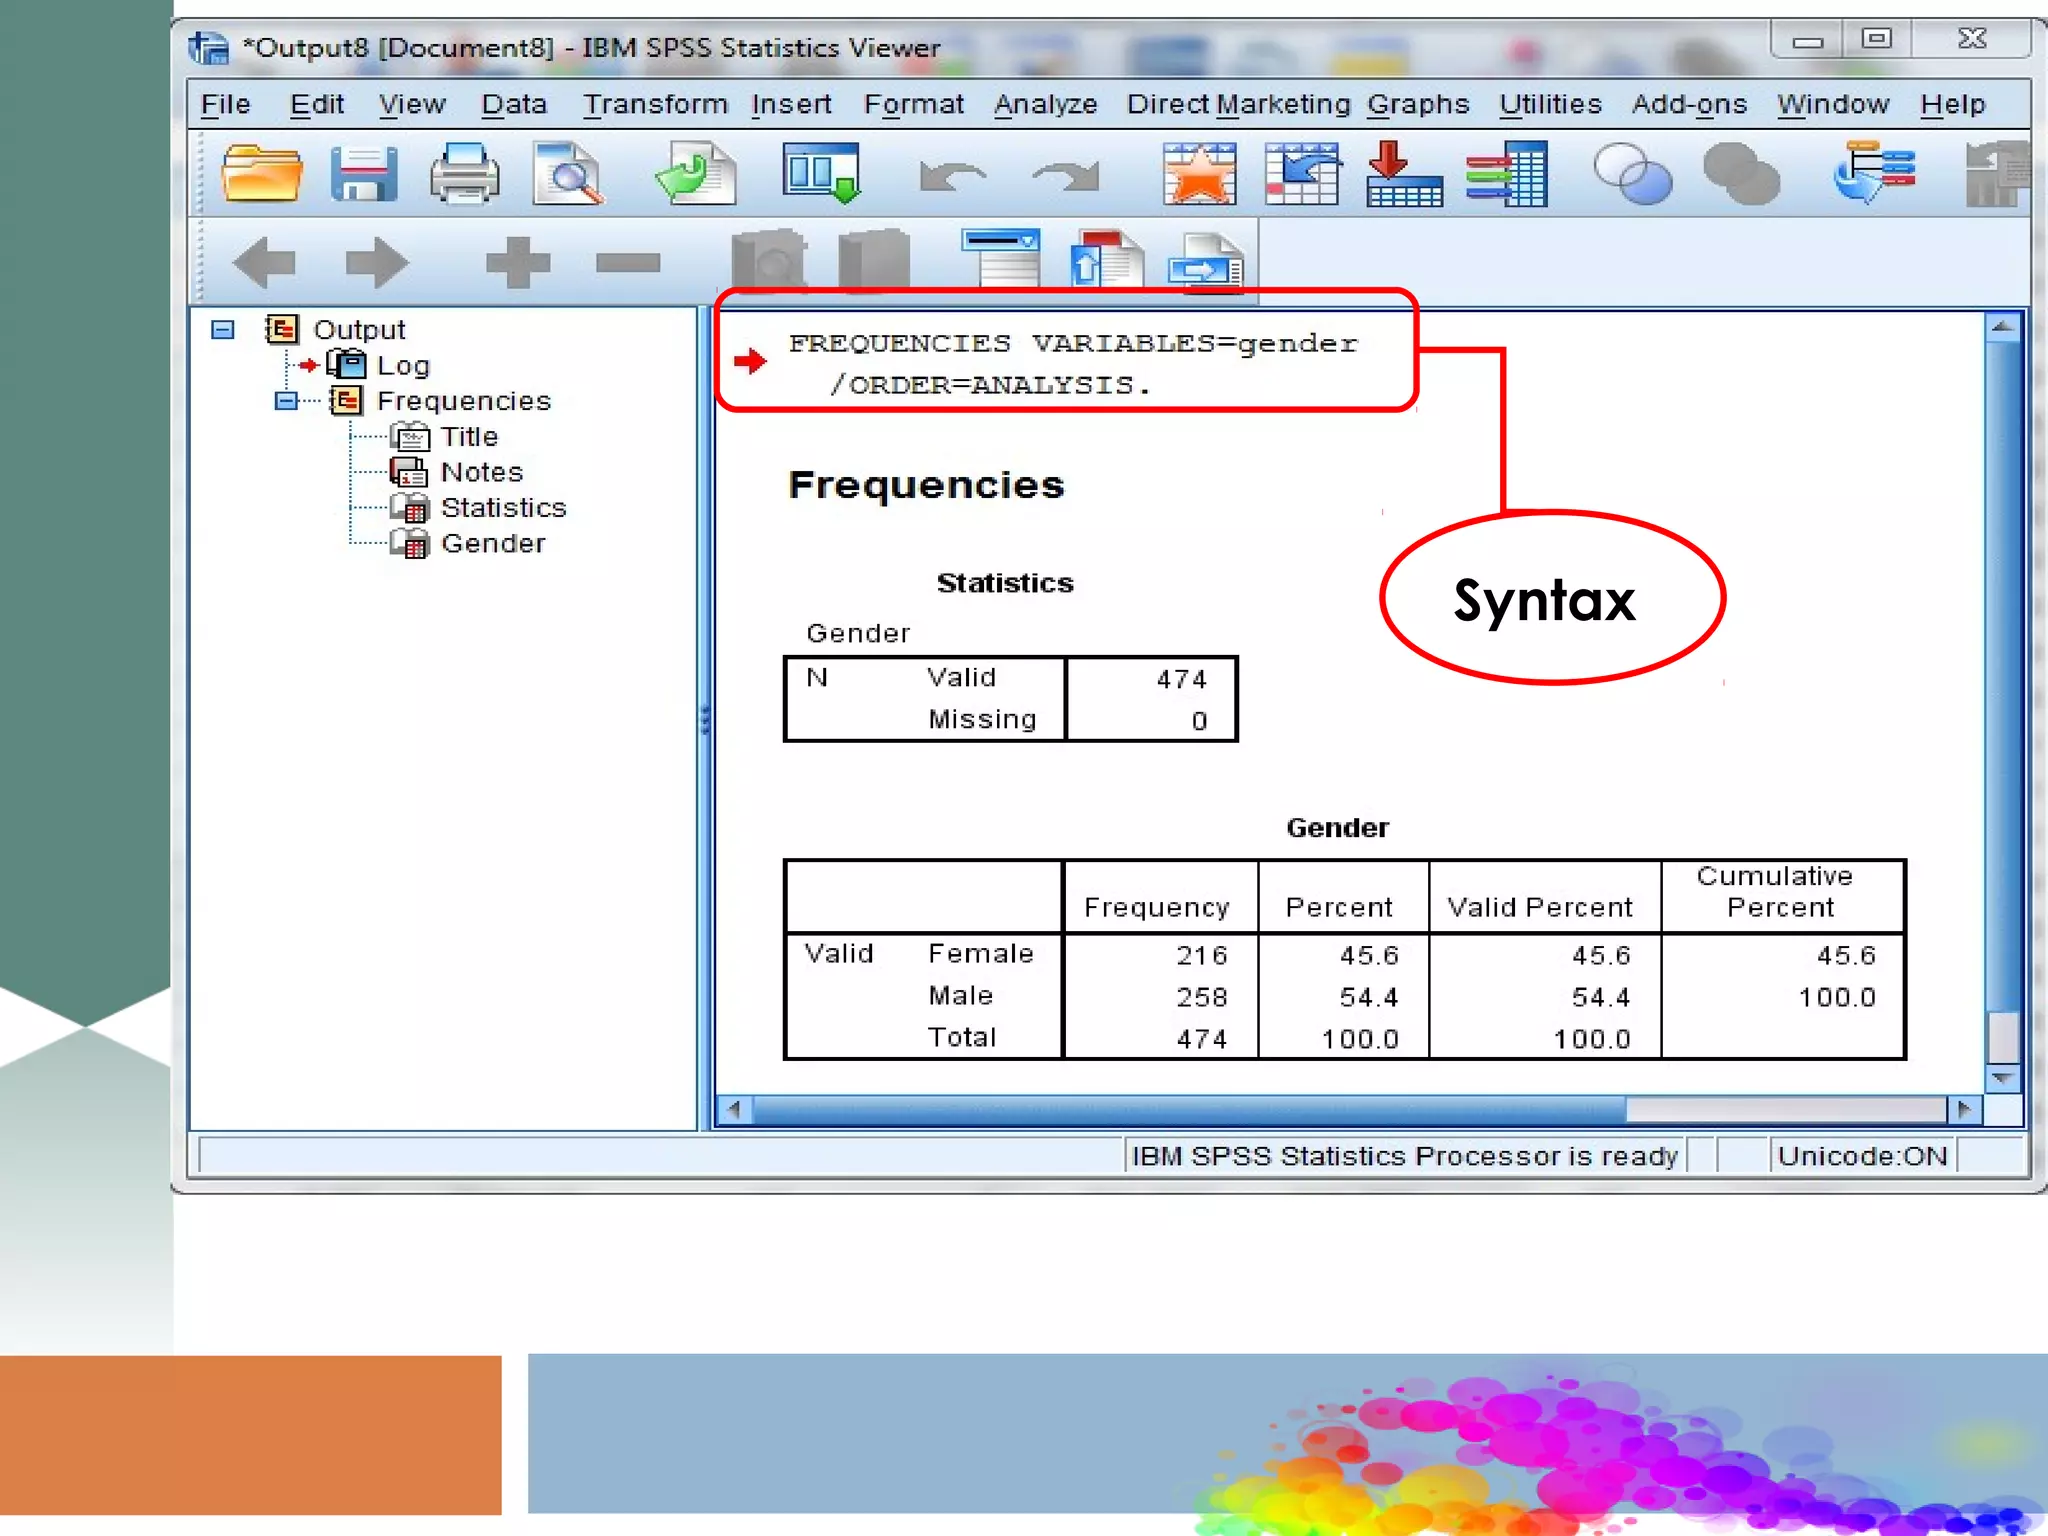
Task: Click the vertical scrollbar down arrow
Action: click(2002, 1078)
